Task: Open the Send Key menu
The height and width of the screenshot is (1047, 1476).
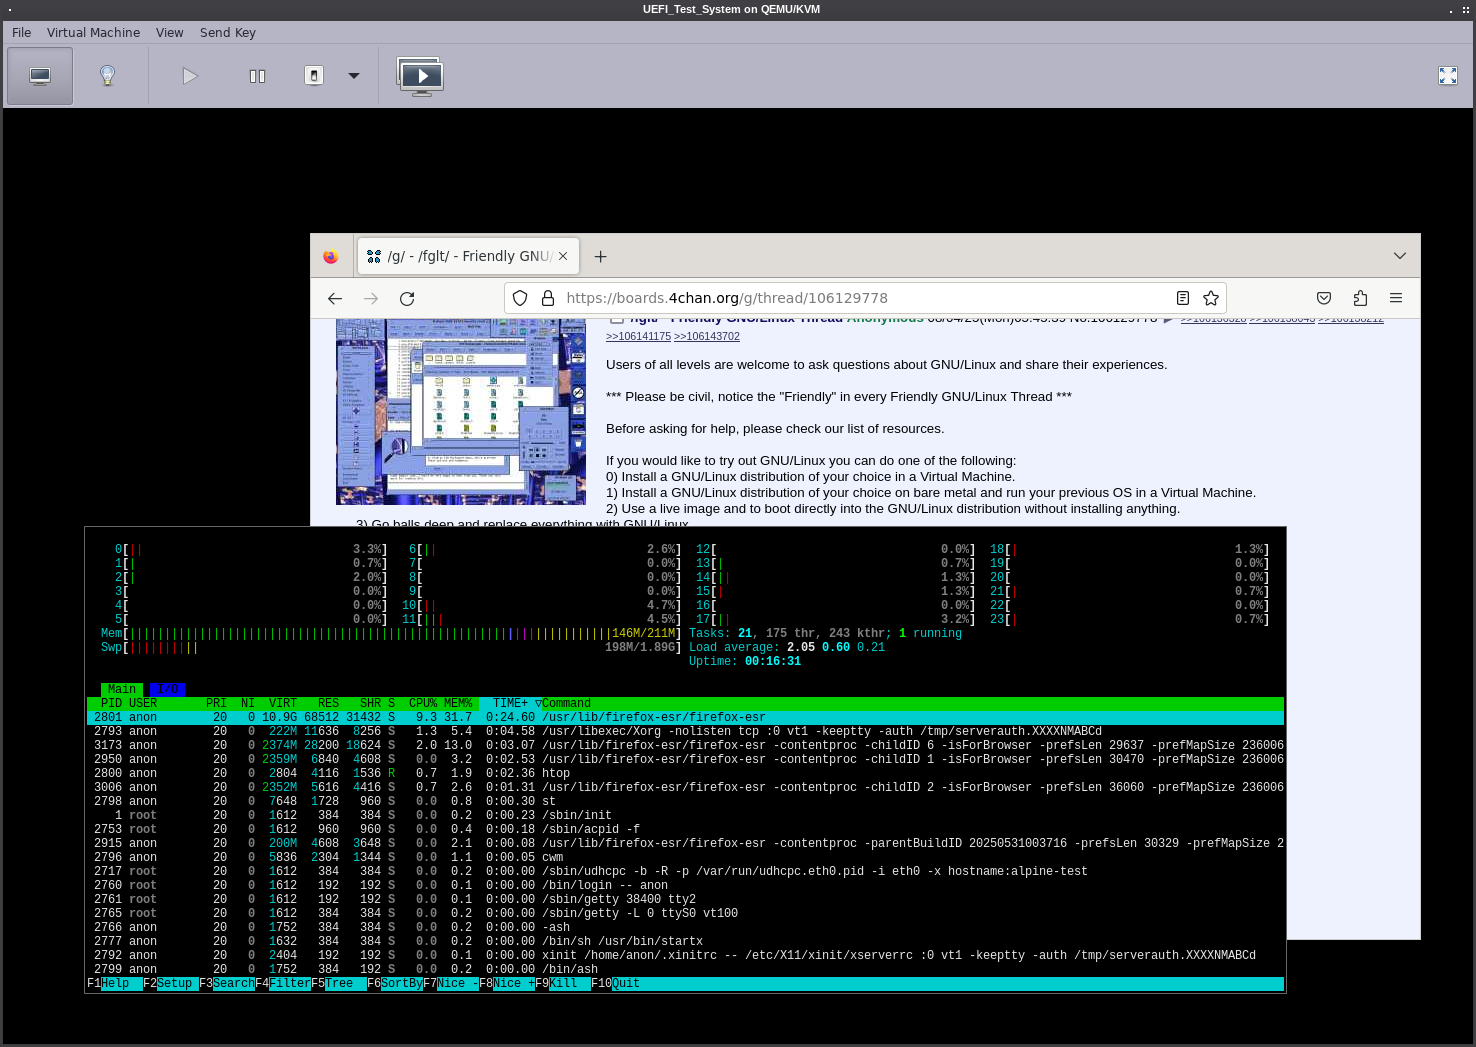Action: 228,32
